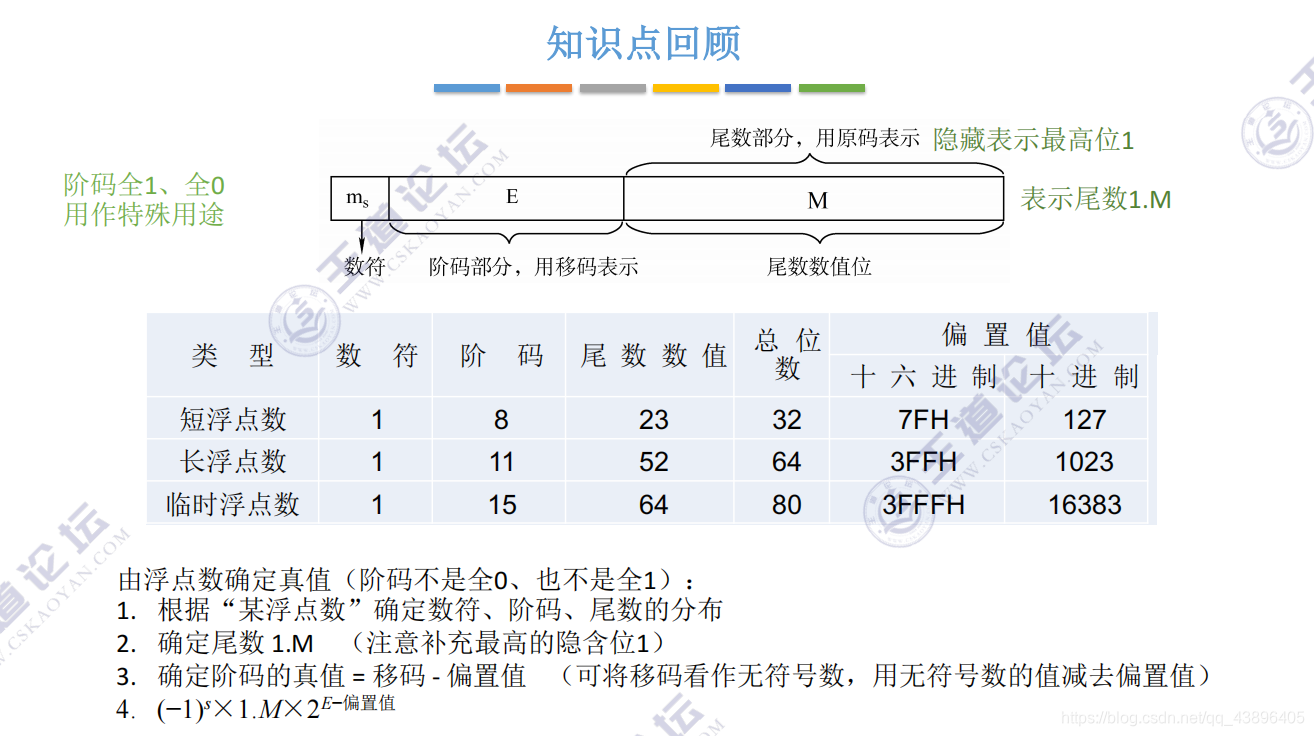Click the label 阶码部分,用移码表示
1314x736 pixels.
click(x=533, y=266)
